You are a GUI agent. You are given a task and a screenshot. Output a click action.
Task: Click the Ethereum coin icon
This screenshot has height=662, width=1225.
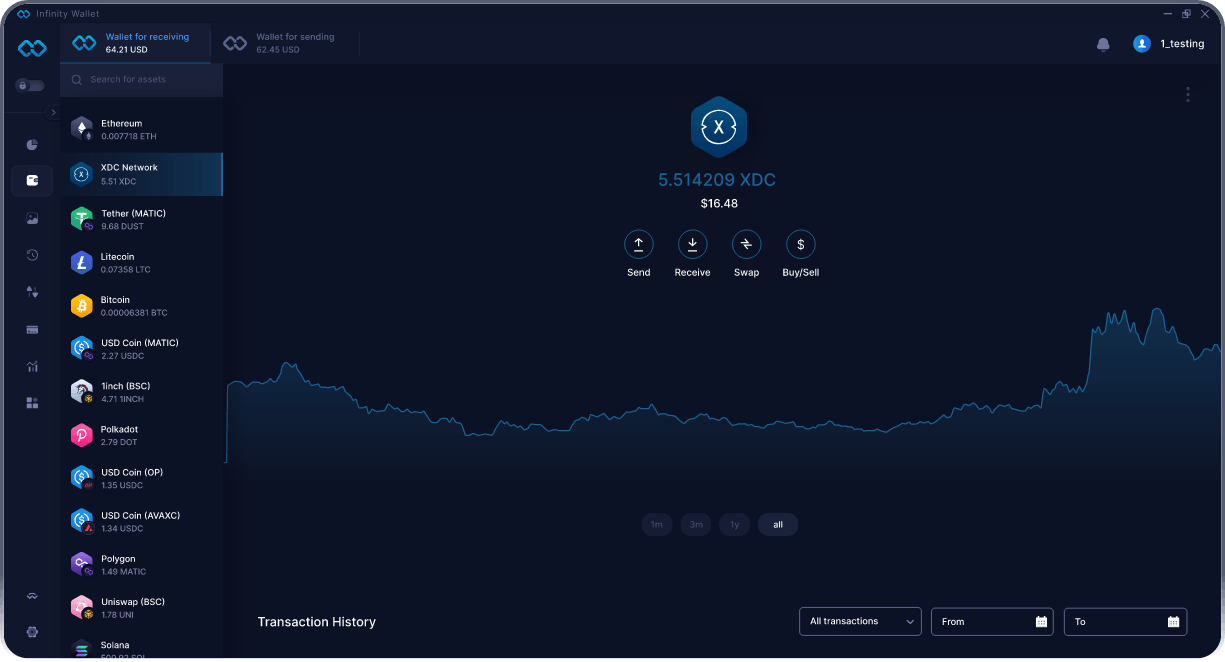click(82, 129)
